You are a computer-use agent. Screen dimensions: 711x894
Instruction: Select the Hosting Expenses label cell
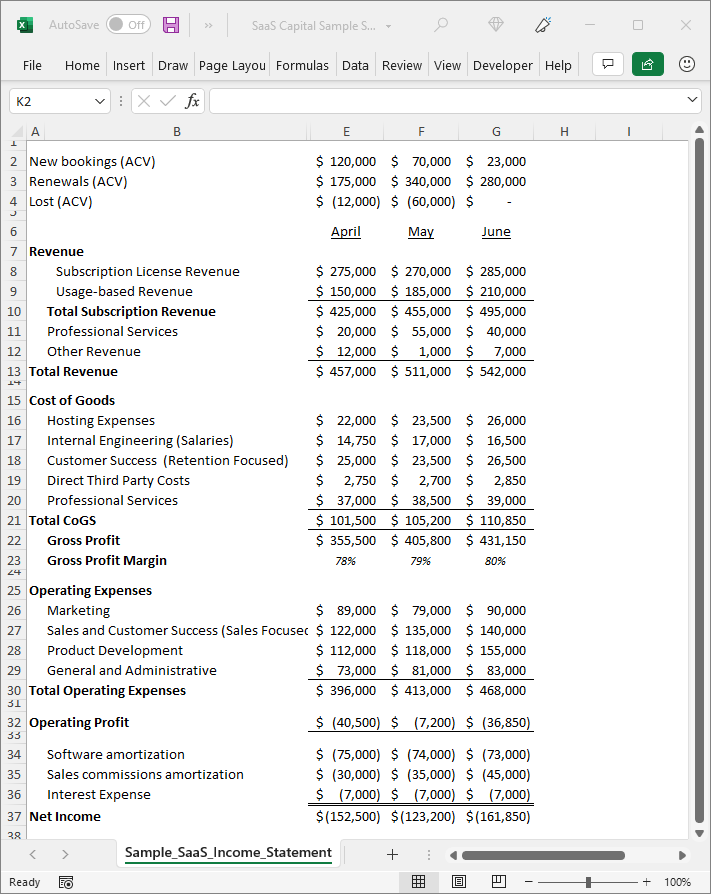coord(101,421)
